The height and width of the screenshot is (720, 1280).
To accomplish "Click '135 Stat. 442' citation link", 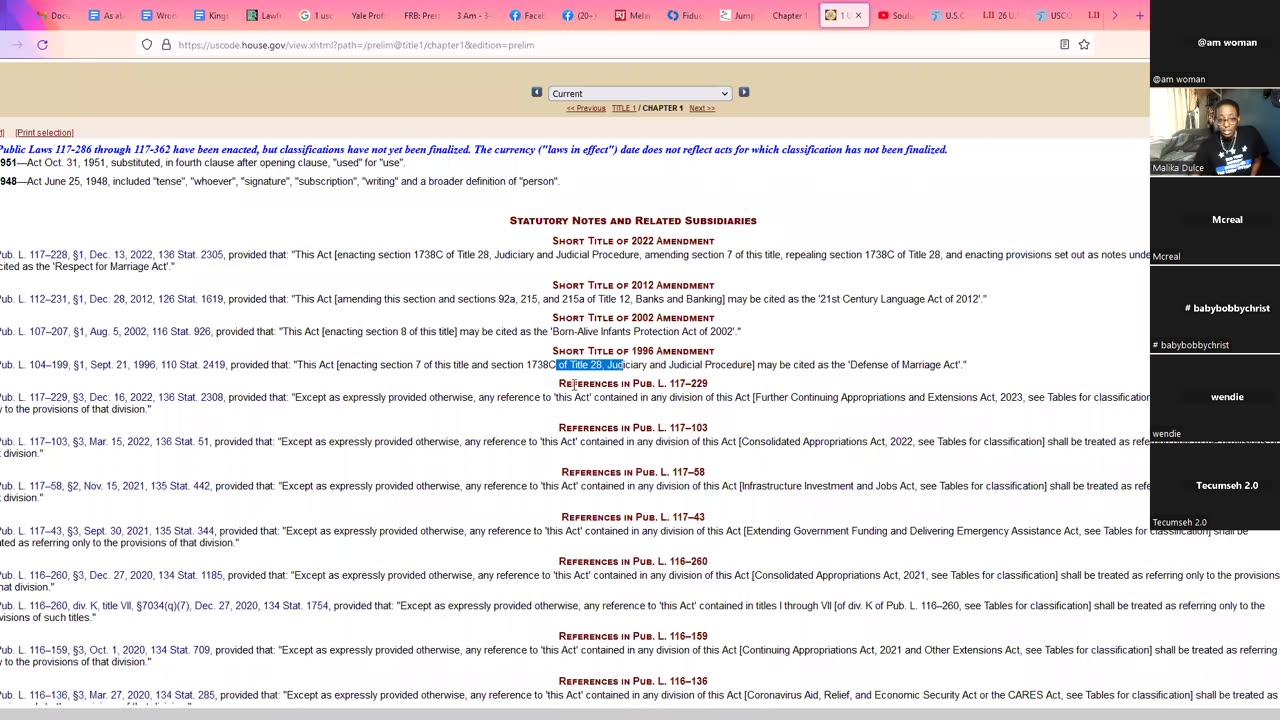I will 180,486.
